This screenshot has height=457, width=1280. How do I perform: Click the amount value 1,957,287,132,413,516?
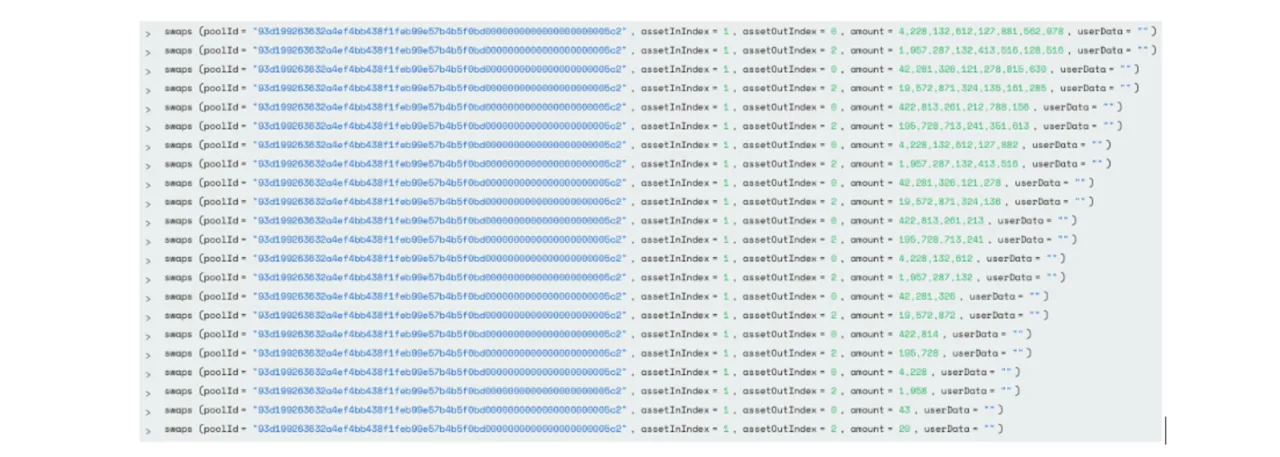pos(956,164)
